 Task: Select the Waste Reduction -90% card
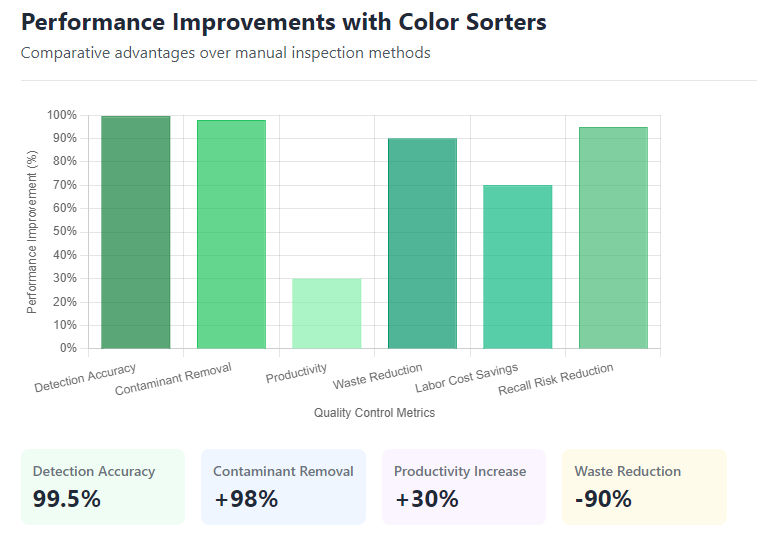644,486
